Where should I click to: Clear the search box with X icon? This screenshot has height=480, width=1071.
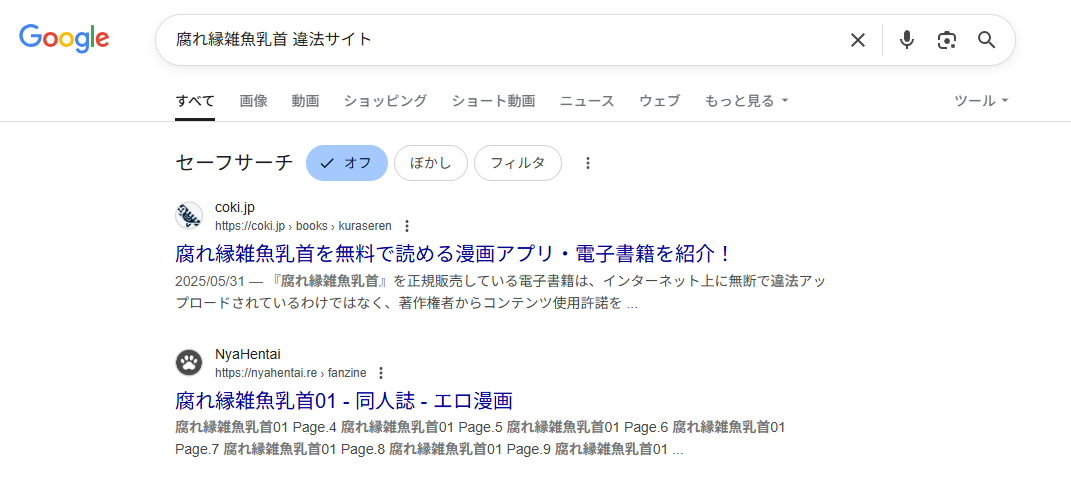tap(857, 40)
